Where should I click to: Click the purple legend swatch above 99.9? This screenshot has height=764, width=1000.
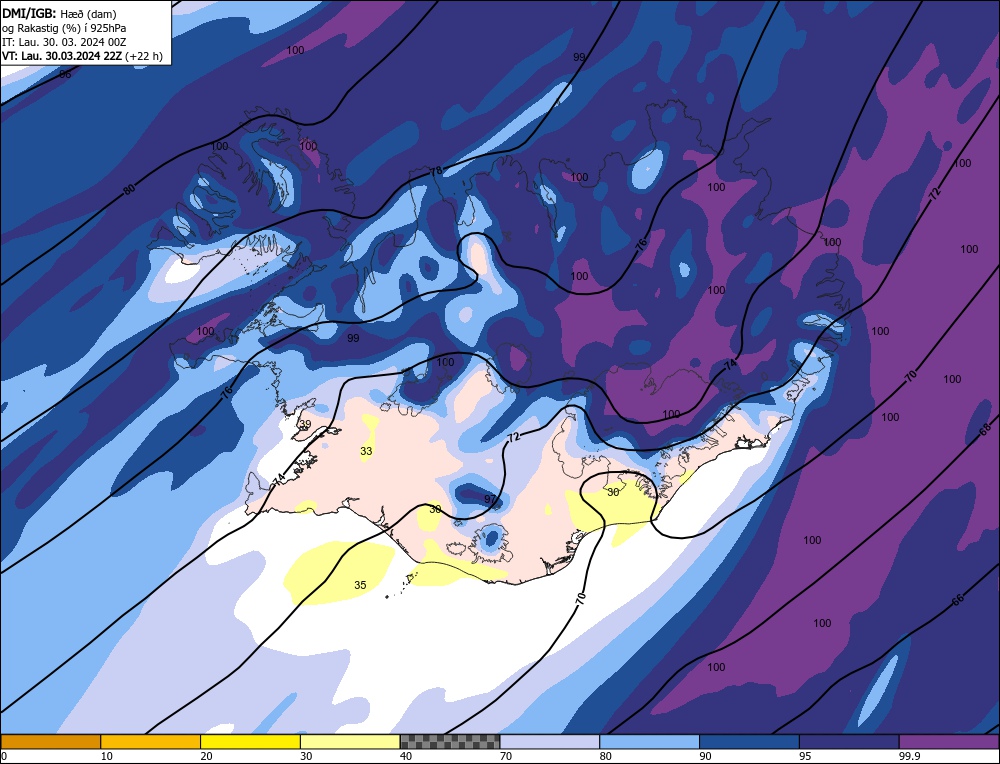click(x=949, y=742)
